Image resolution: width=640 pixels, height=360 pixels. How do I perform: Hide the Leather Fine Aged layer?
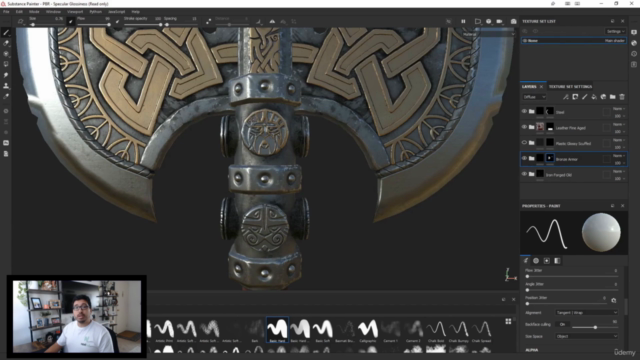pos(524,127)
